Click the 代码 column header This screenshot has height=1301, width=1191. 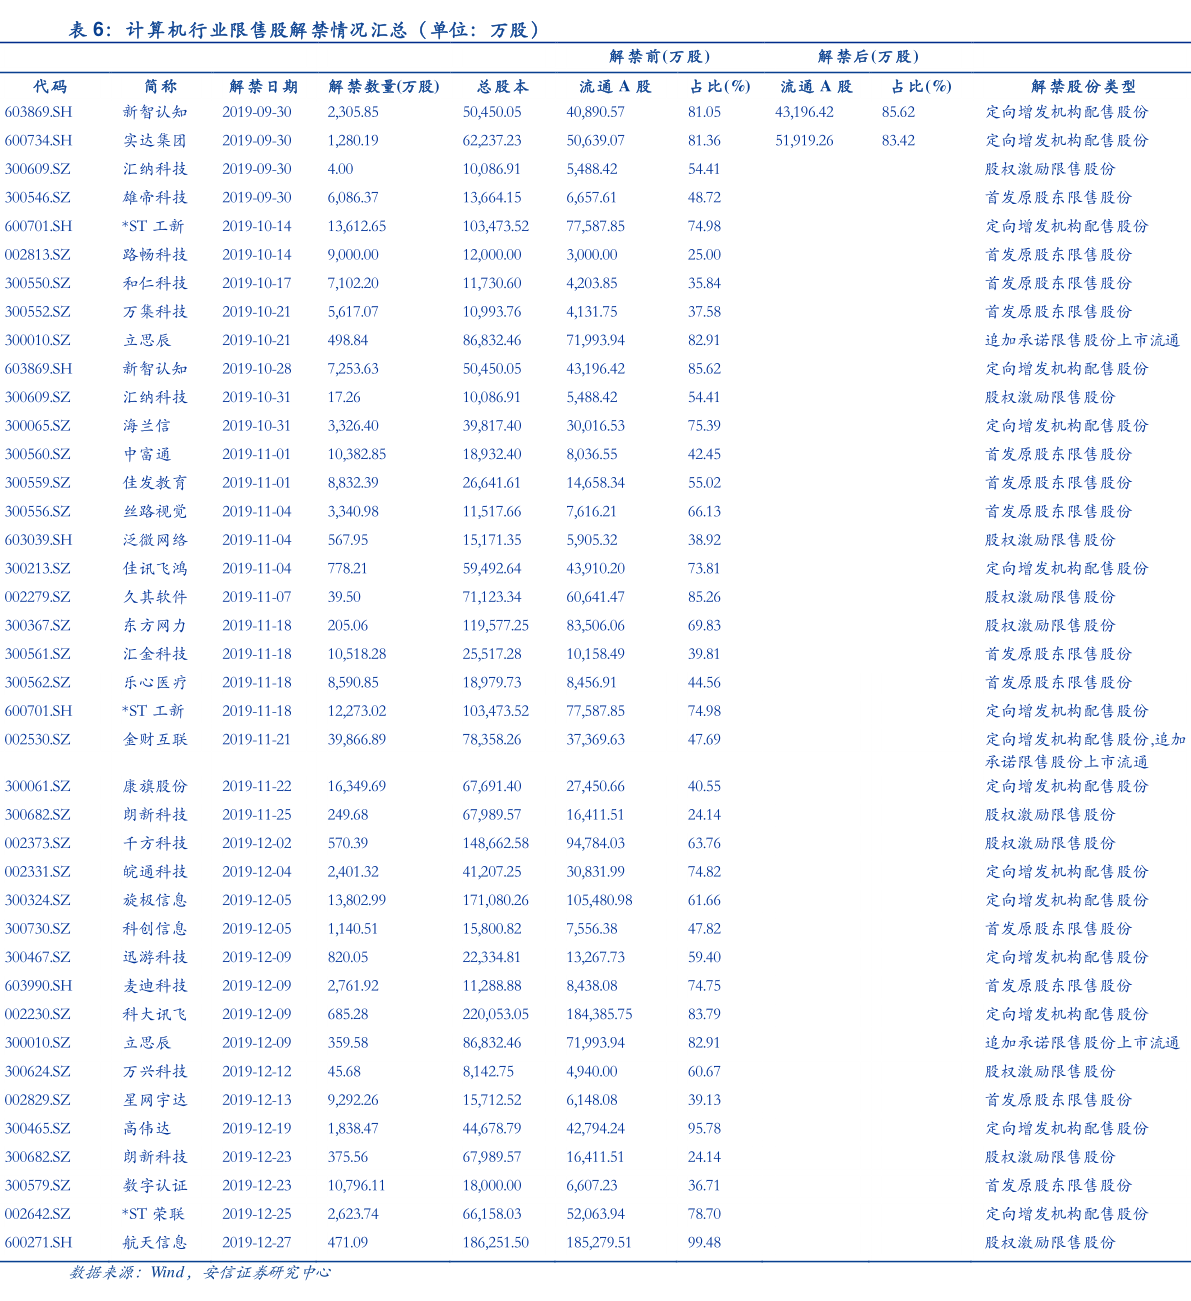point(50,87)
